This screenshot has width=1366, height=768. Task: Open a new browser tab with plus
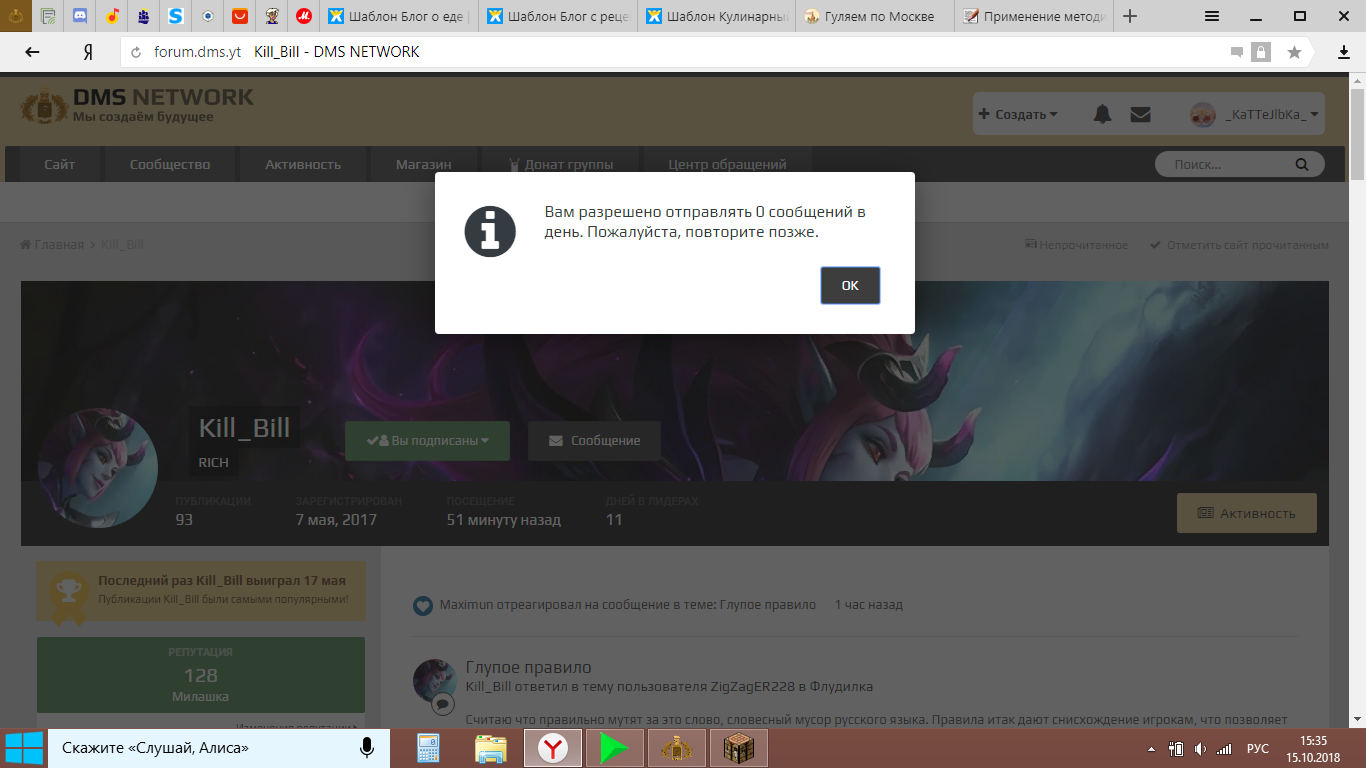pos(1130,16)
